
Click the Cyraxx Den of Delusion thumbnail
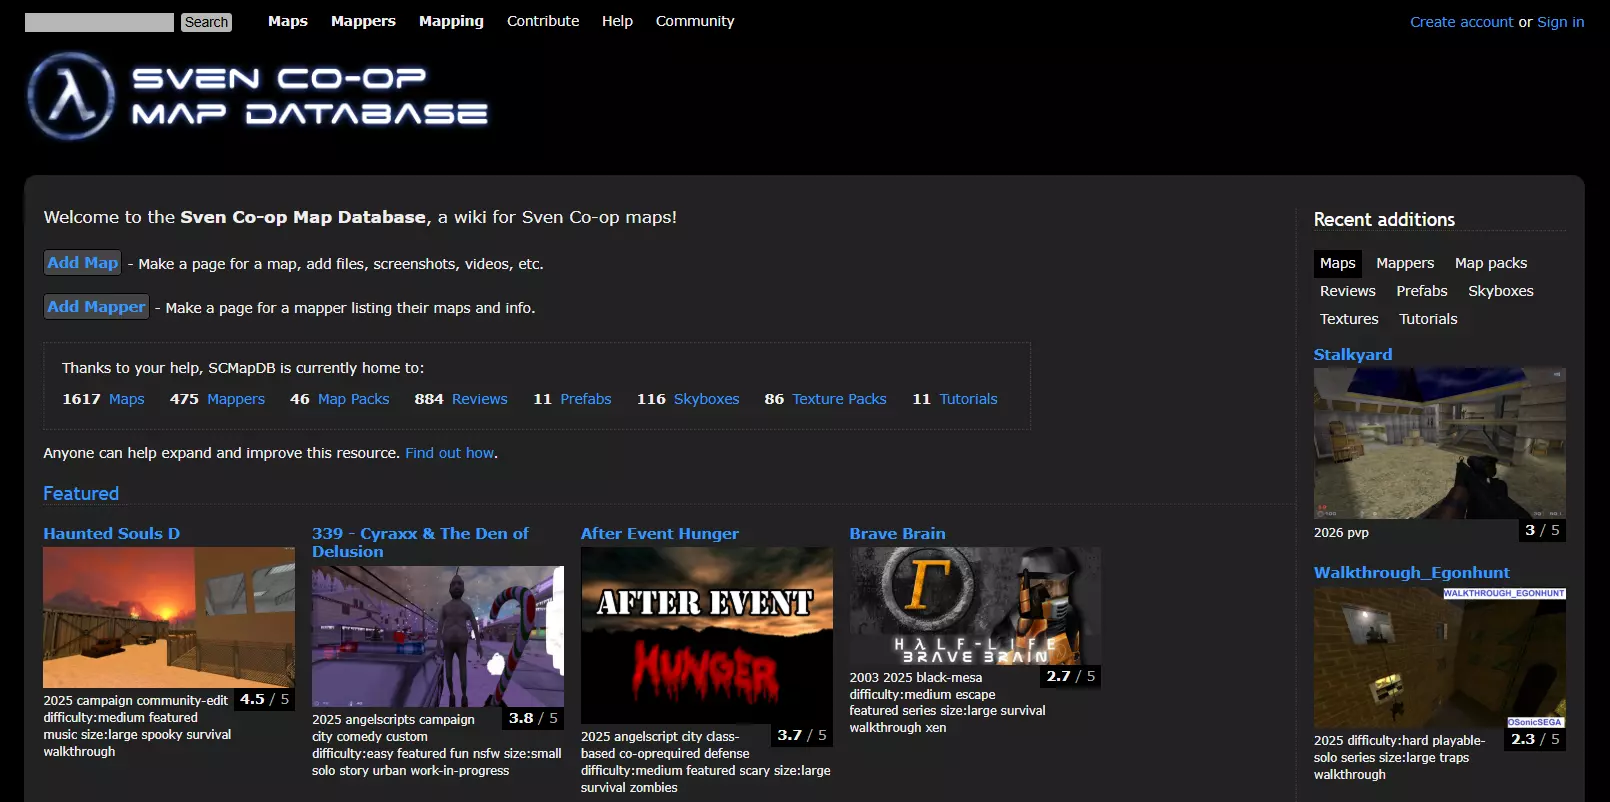(x=438, y=636)
